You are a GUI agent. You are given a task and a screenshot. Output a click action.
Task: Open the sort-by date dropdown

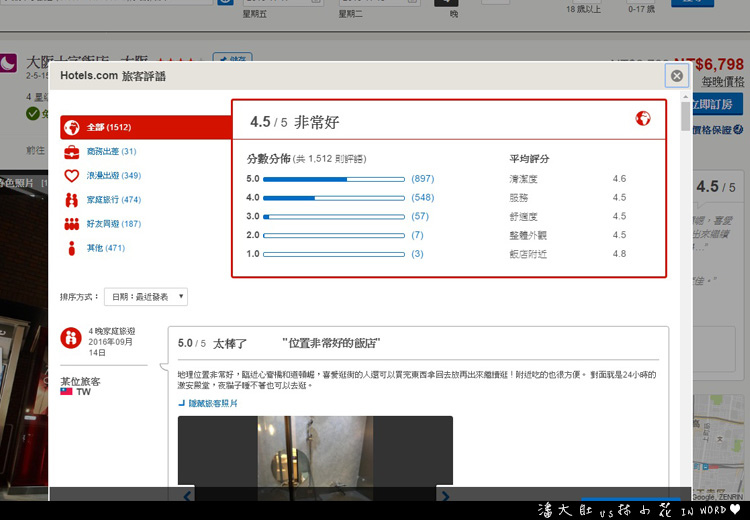pyautogui.click(x=146, y=297)
